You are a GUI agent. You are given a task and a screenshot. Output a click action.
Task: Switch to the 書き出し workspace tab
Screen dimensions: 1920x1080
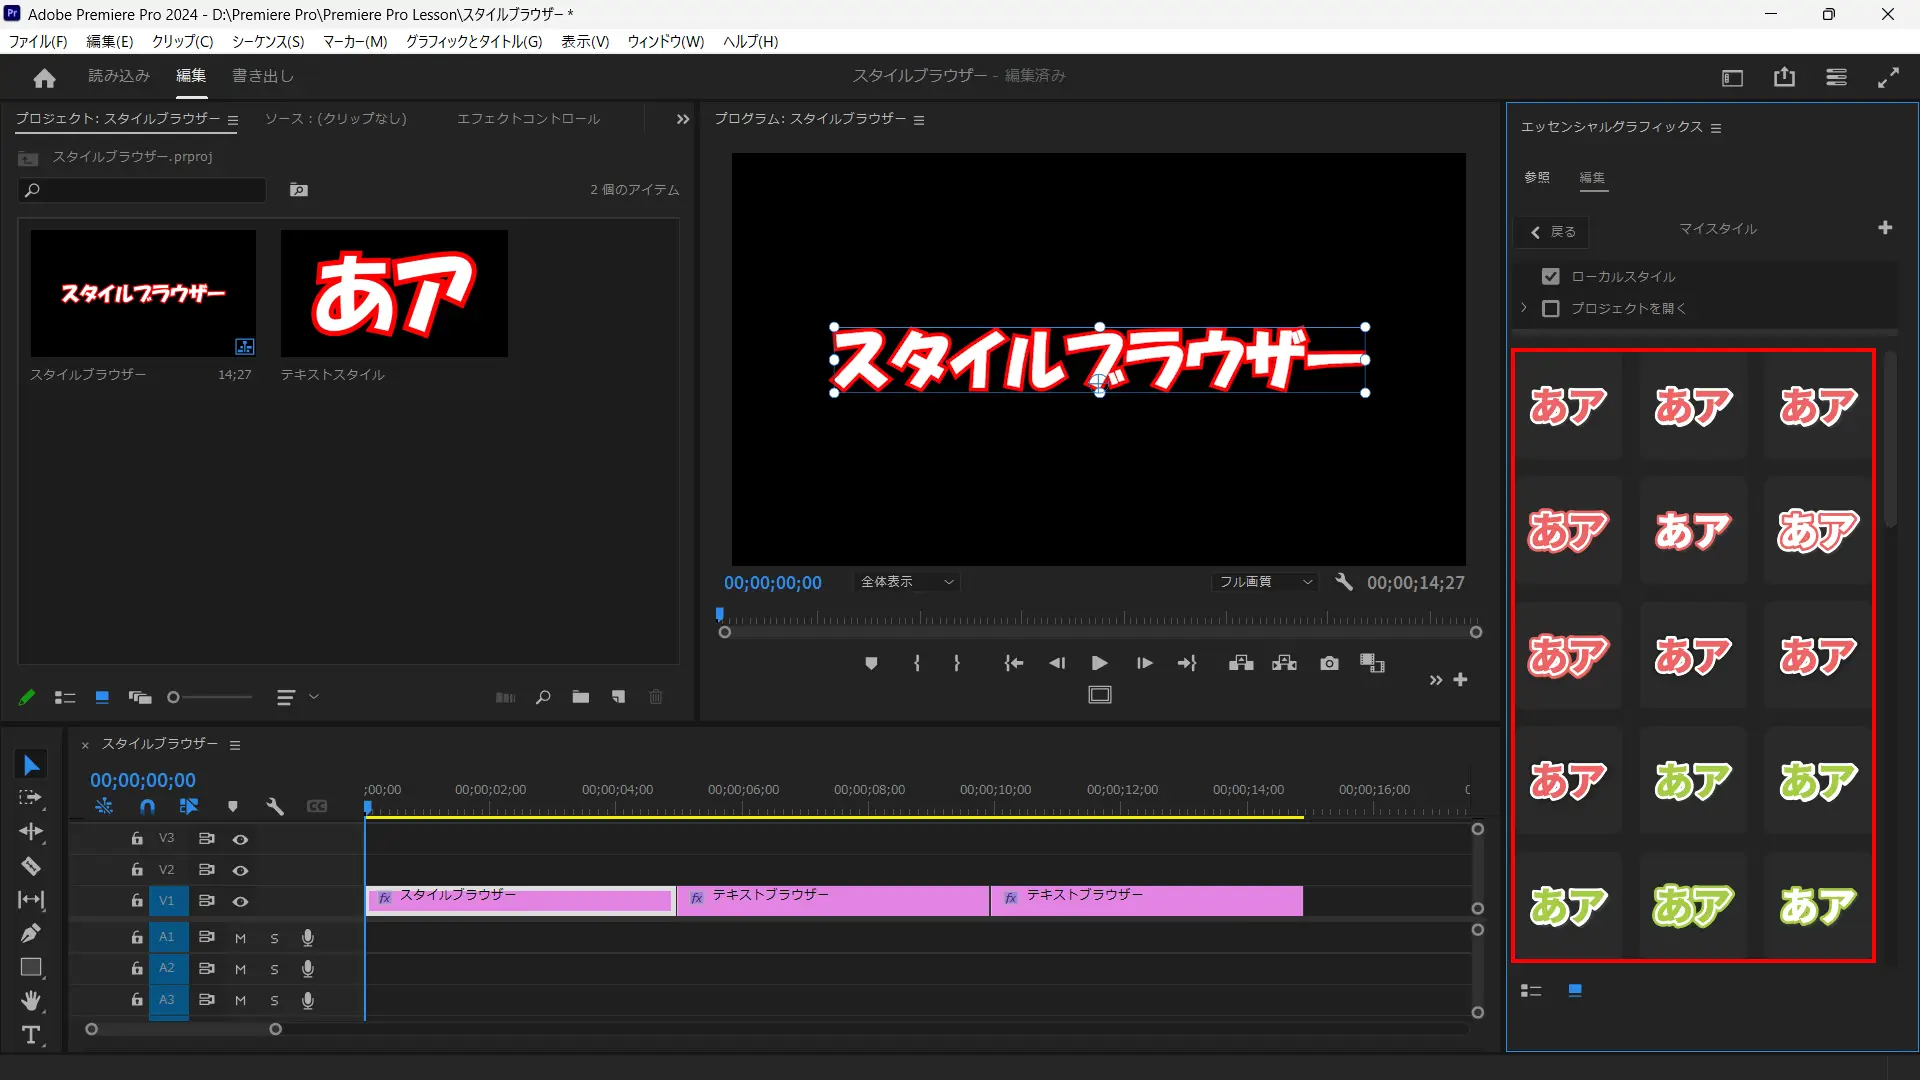(263, 76)
